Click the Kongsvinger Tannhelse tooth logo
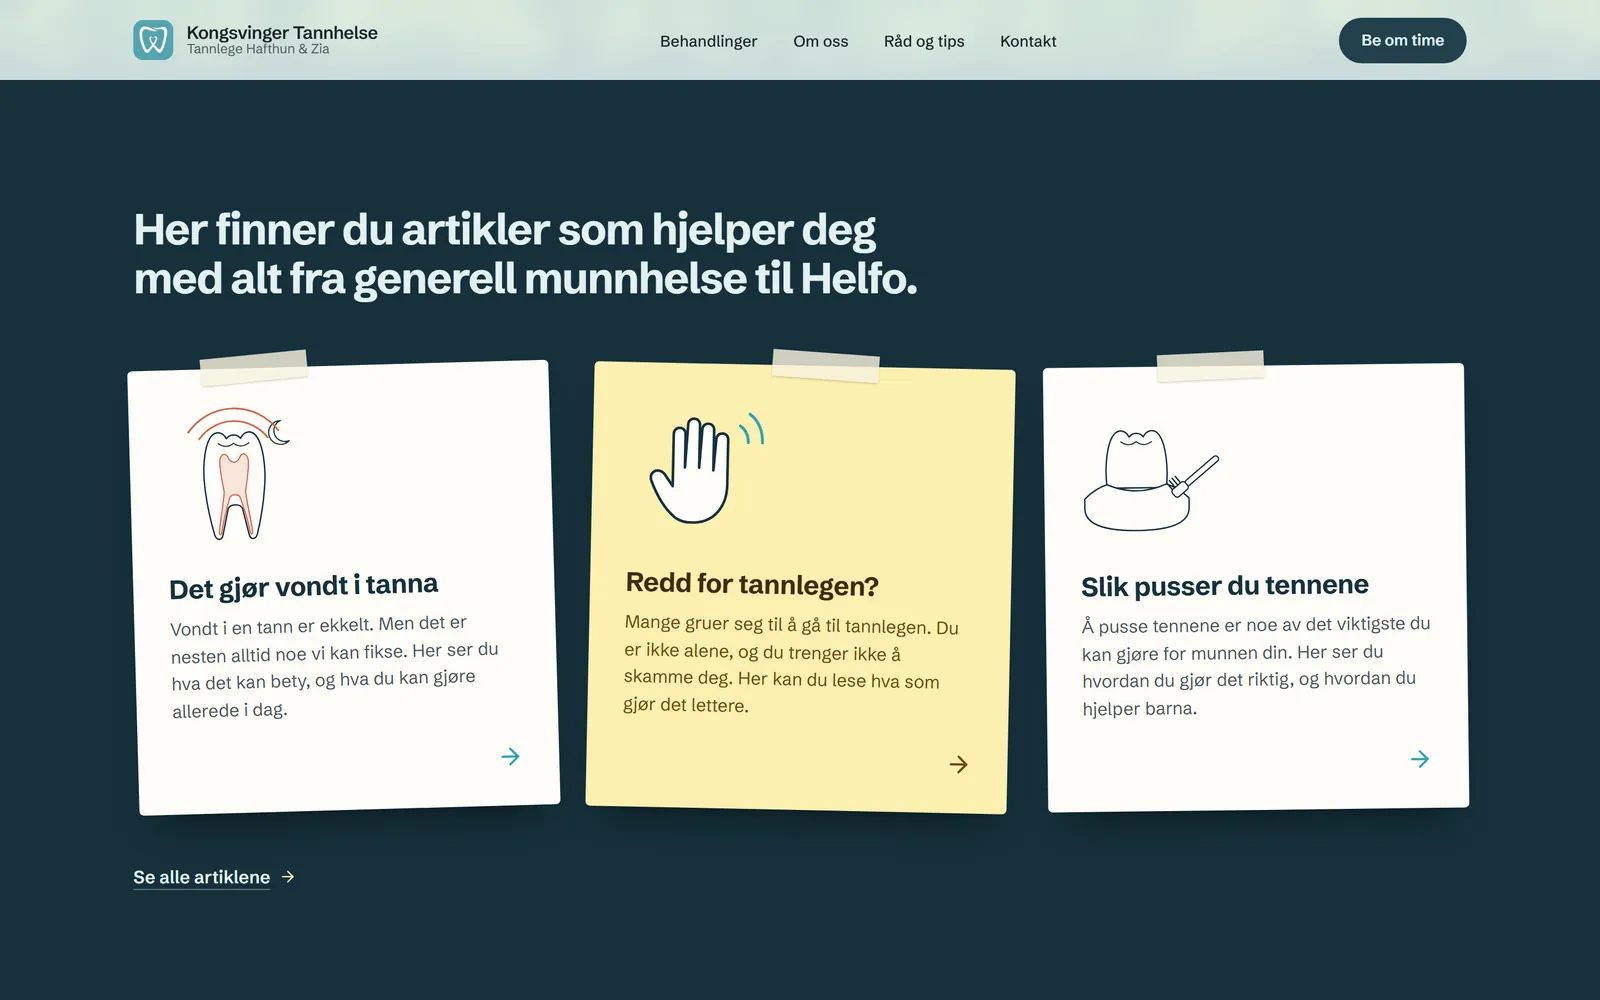 pyautogui.click(x=153, y=40)
